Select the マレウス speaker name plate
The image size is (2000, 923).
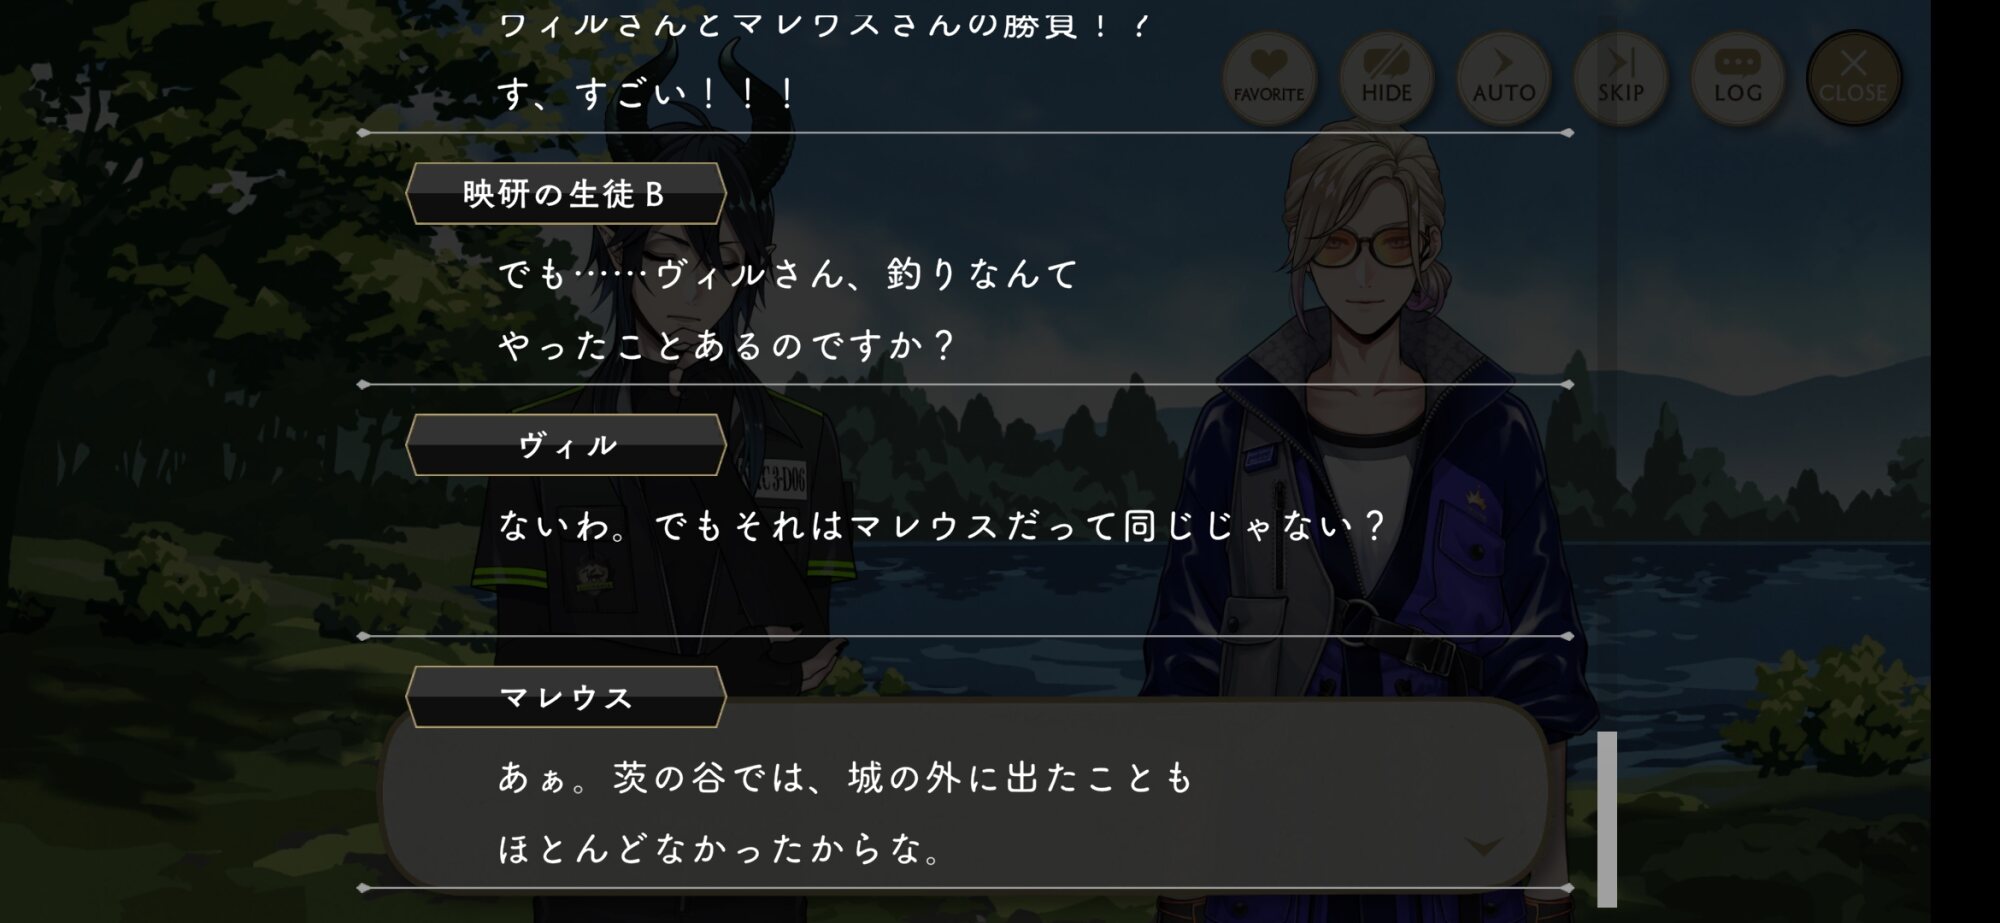565,697
